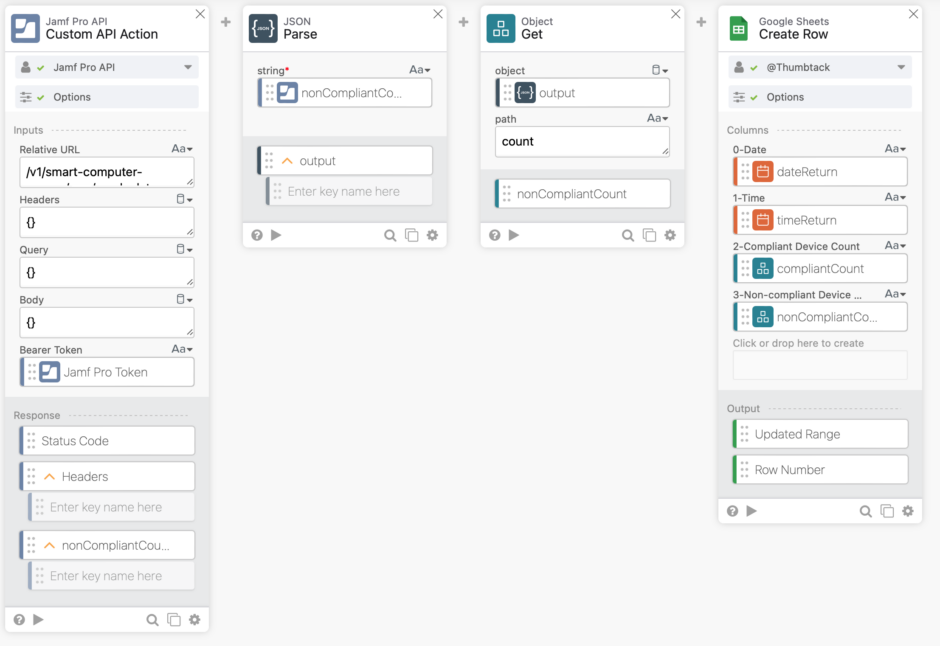Change the object field type in Object Get
The image size is (940, 646).
click(660, 70)
